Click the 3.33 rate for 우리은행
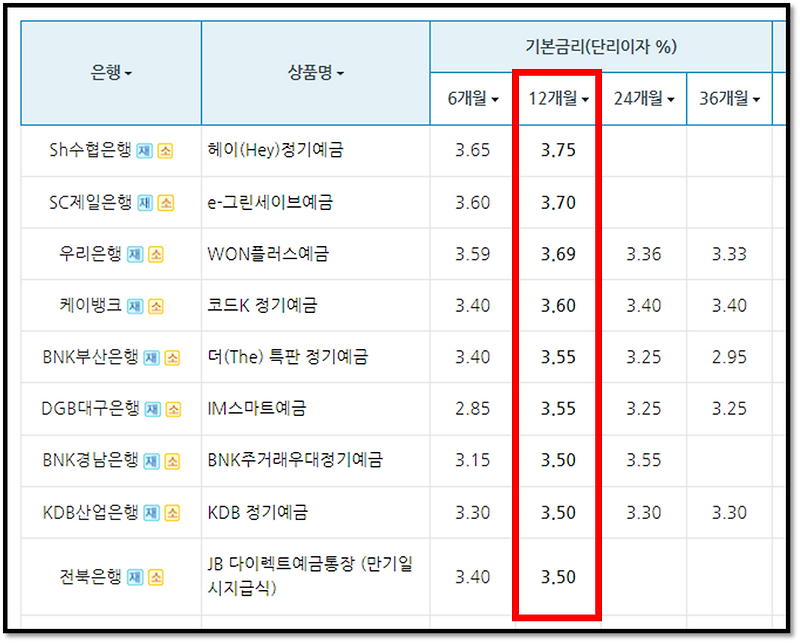The width and height of the screenshot is (800, 643). coord(730,254)
